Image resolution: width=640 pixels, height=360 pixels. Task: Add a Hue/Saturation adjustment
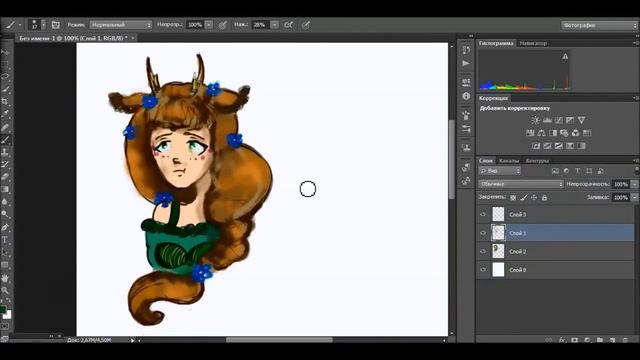530,133
